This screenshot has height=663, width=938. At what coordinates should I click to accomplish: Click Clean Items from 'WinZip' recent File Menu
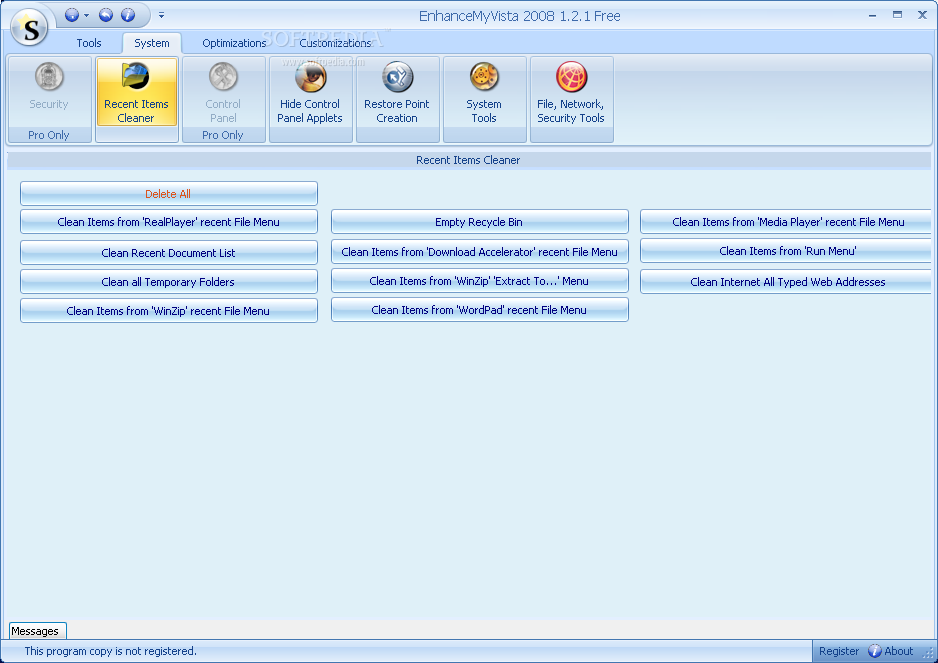point(169,311)
